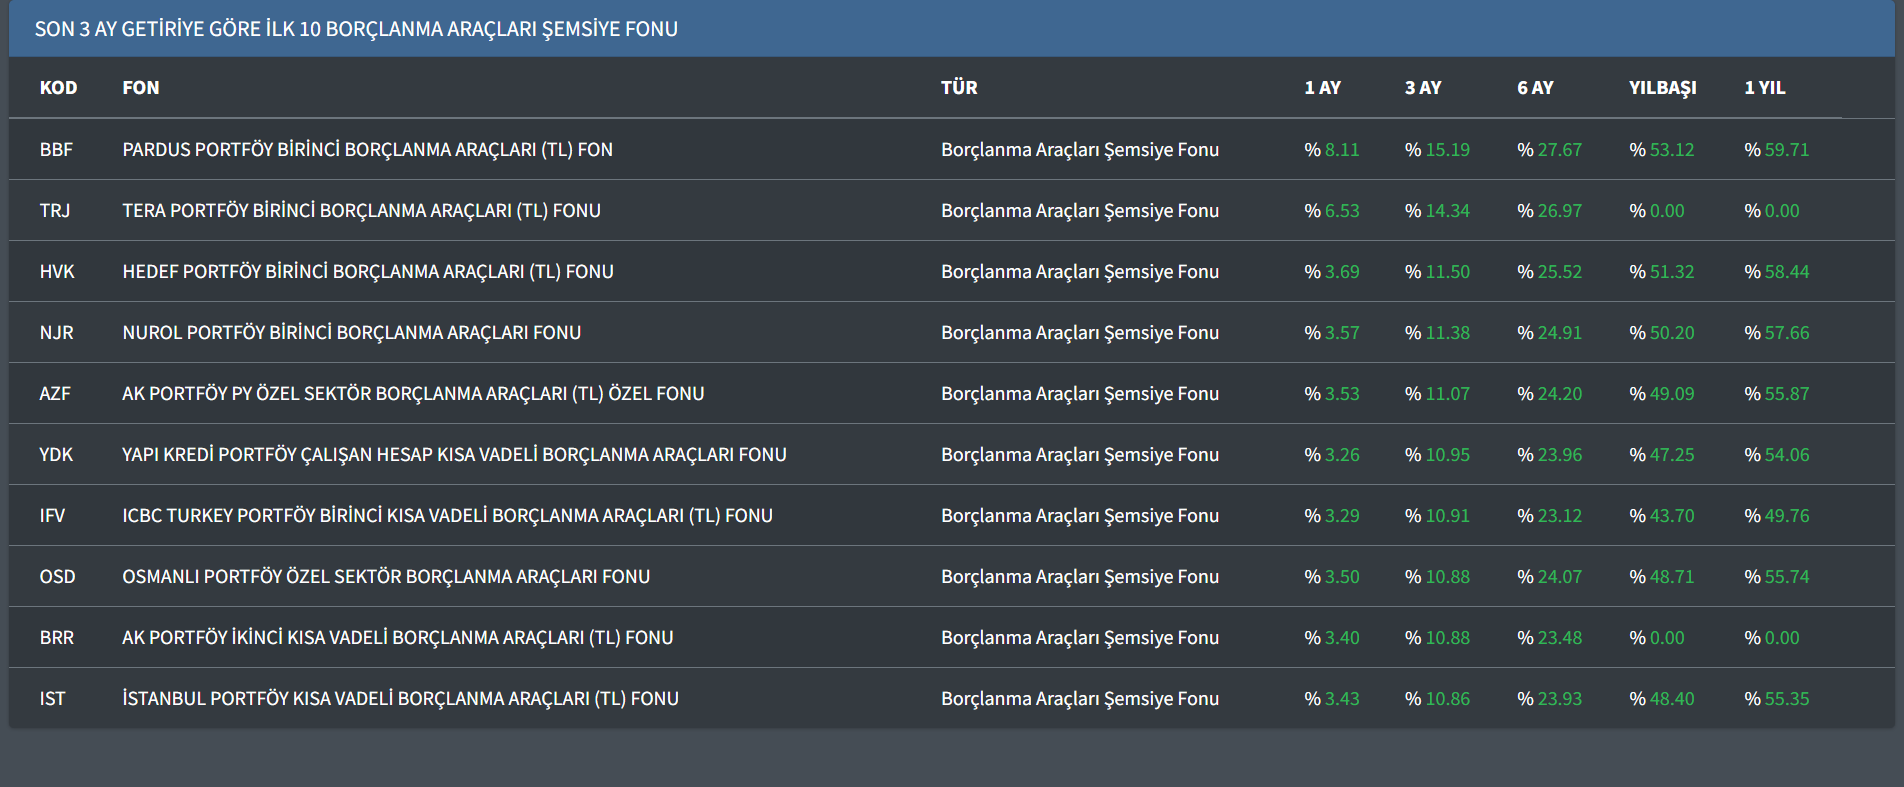Open NUROL PORTFÖY BİRİNCİ BORÇLANMA ARAÇLARI FONU
Viewport: 1904px width, 787px height.
351,333
